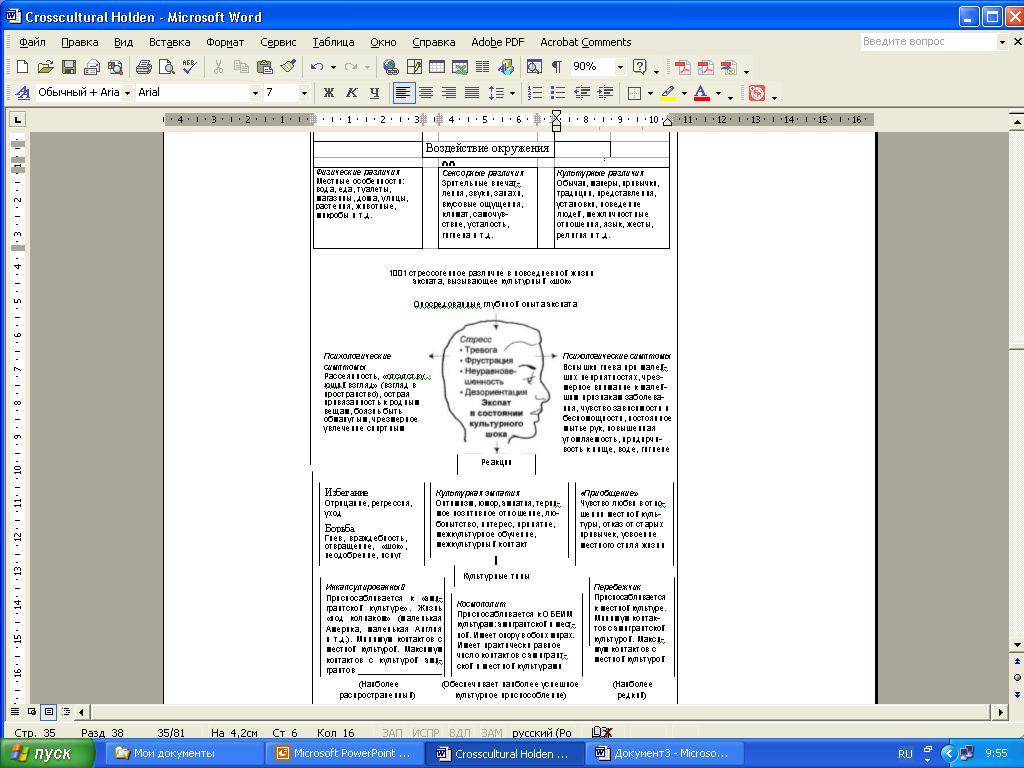Switch to Normal view at bottom left
Image resolution: width=1024 pixels, height=768 pixels.
click(x=15, y=711)
